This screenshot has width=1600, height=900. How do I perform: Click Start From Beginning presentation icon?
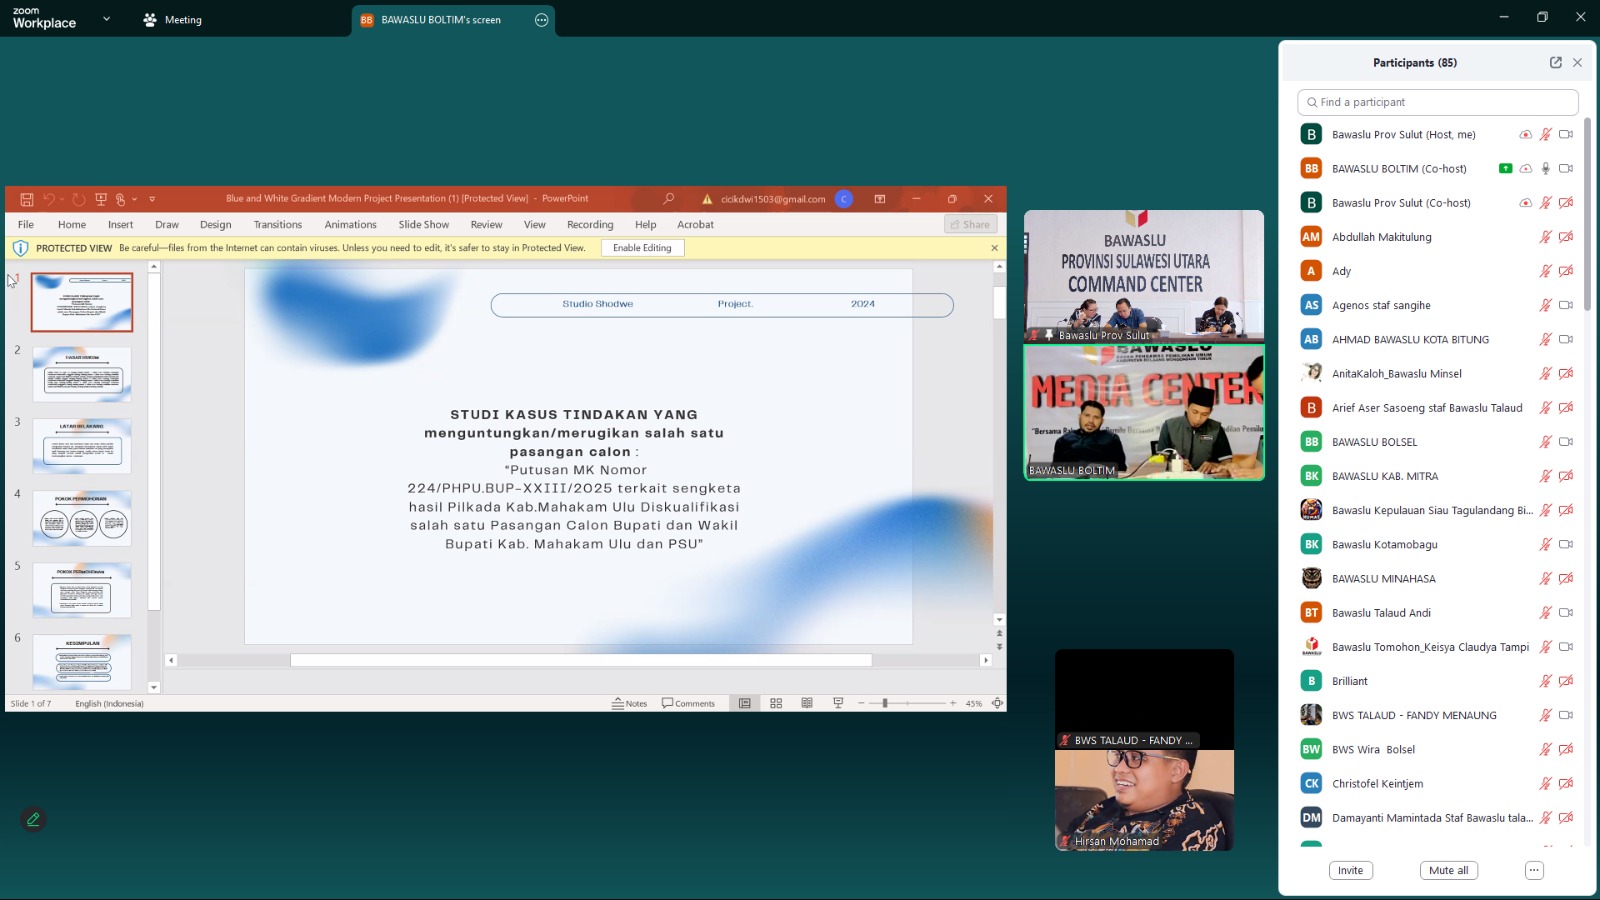coord(101,199)
